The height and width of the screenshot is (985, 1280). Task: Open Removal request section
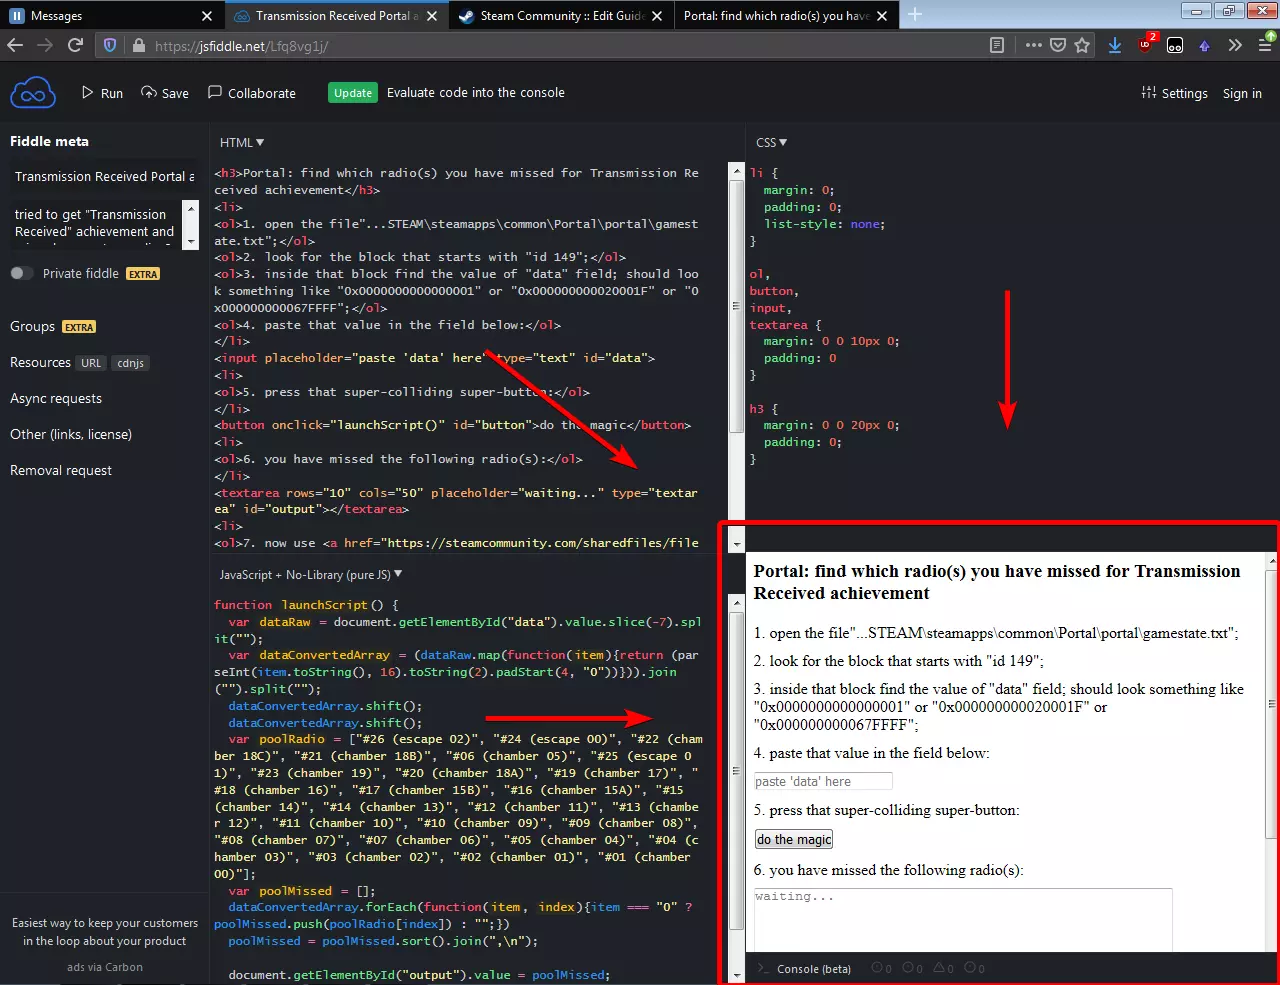click(x=61, y=470)
